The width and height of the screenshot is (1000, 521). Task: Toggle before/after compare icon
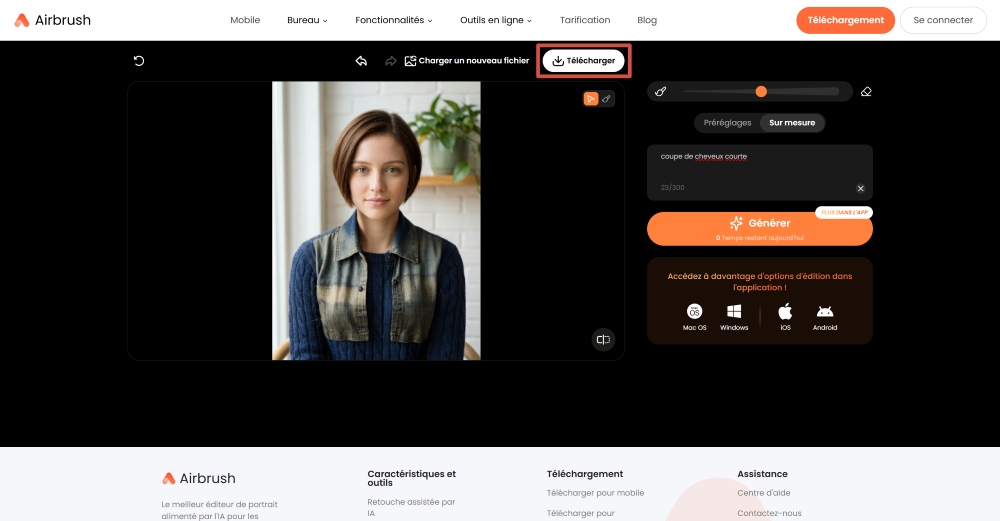tap(603, 340)
